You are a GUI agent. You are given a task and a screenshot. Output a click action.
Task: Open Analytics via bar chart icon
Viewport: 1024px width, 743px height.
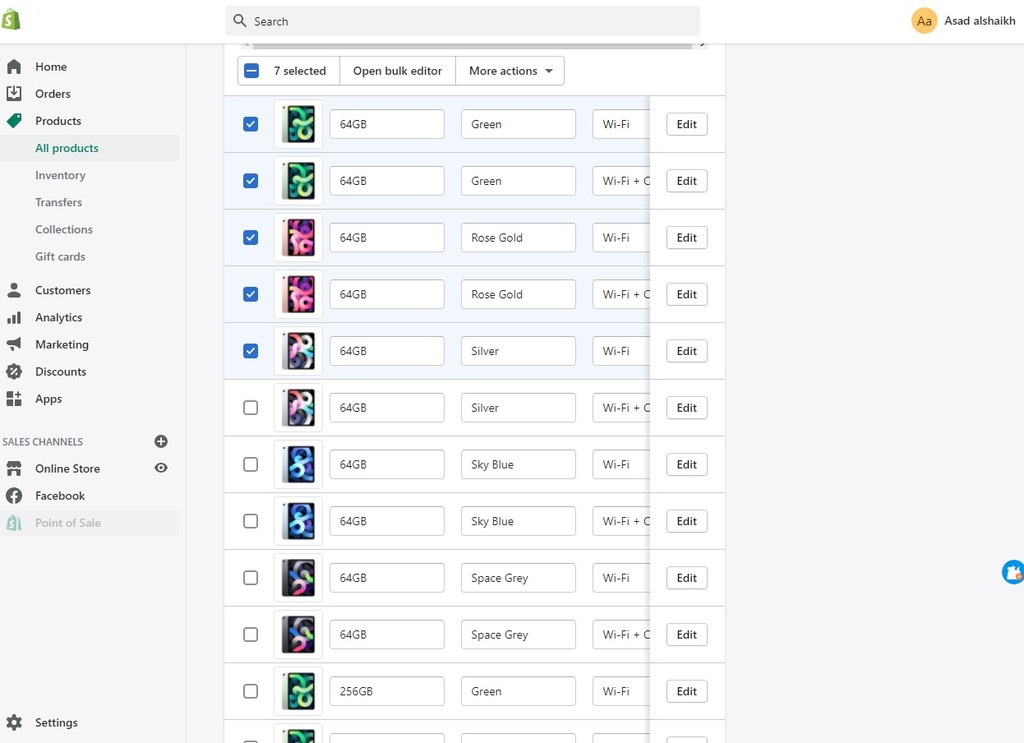tap(14, 317)
